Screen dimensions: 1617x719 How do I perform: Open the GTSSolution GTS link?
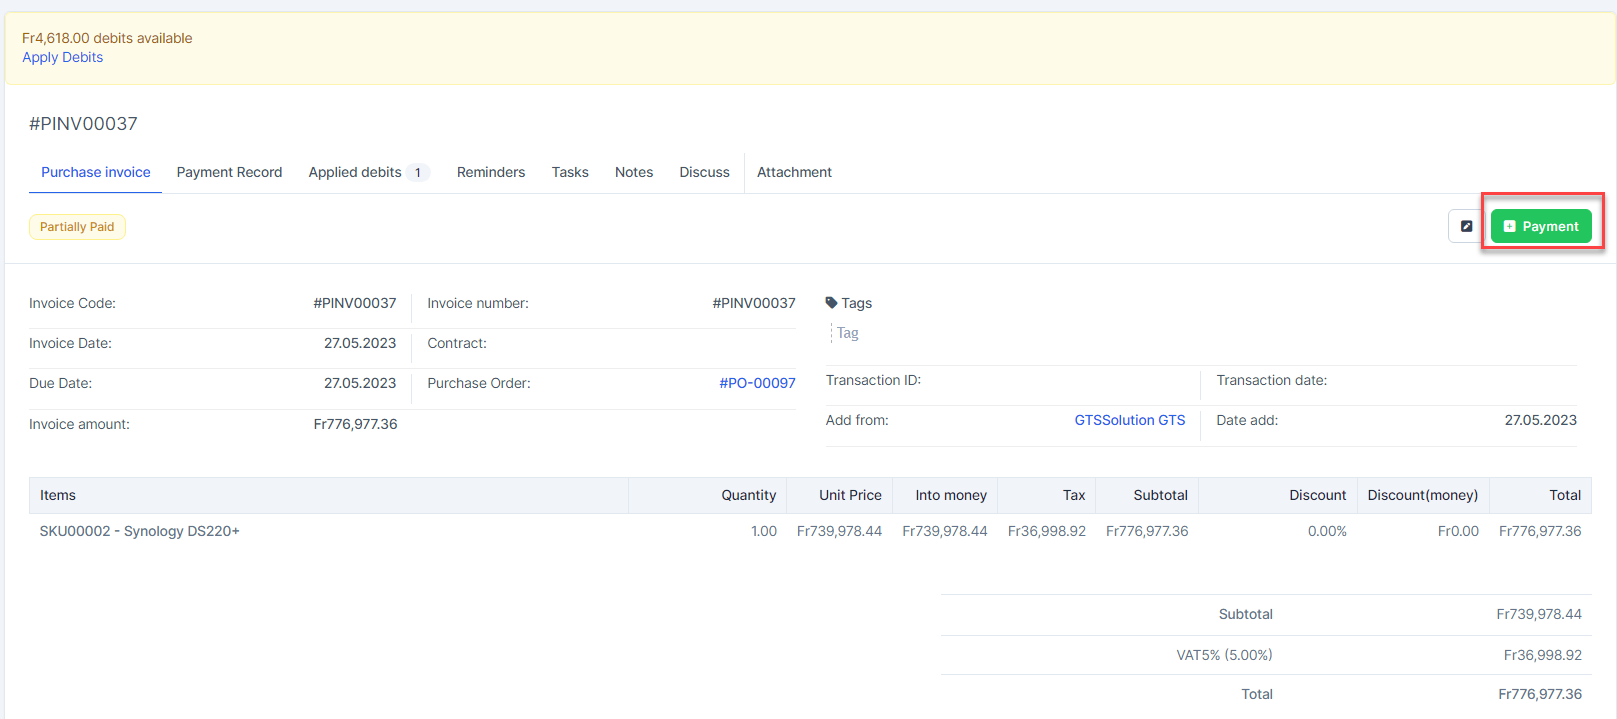1129,420
